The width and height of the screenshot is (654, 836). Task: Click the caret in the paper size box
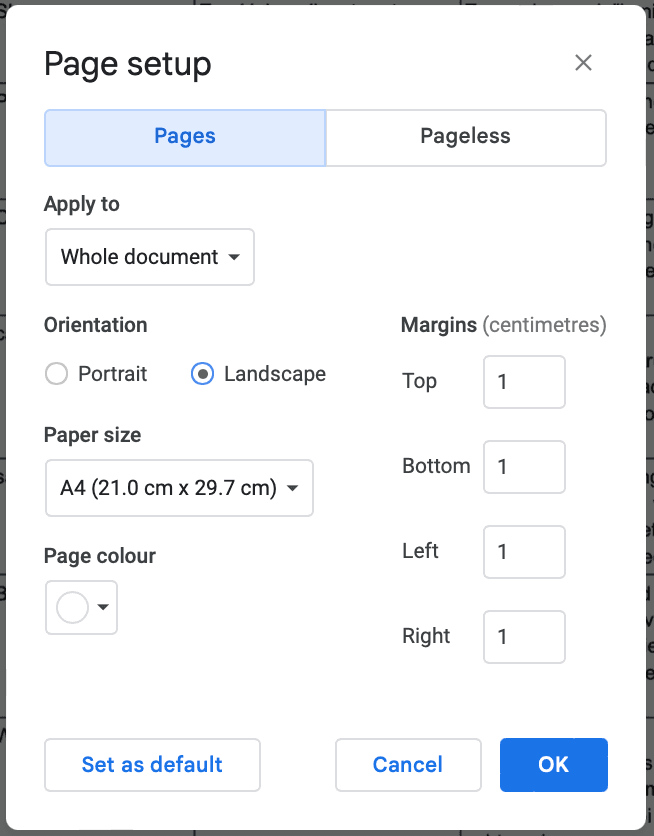coord(293,488)
